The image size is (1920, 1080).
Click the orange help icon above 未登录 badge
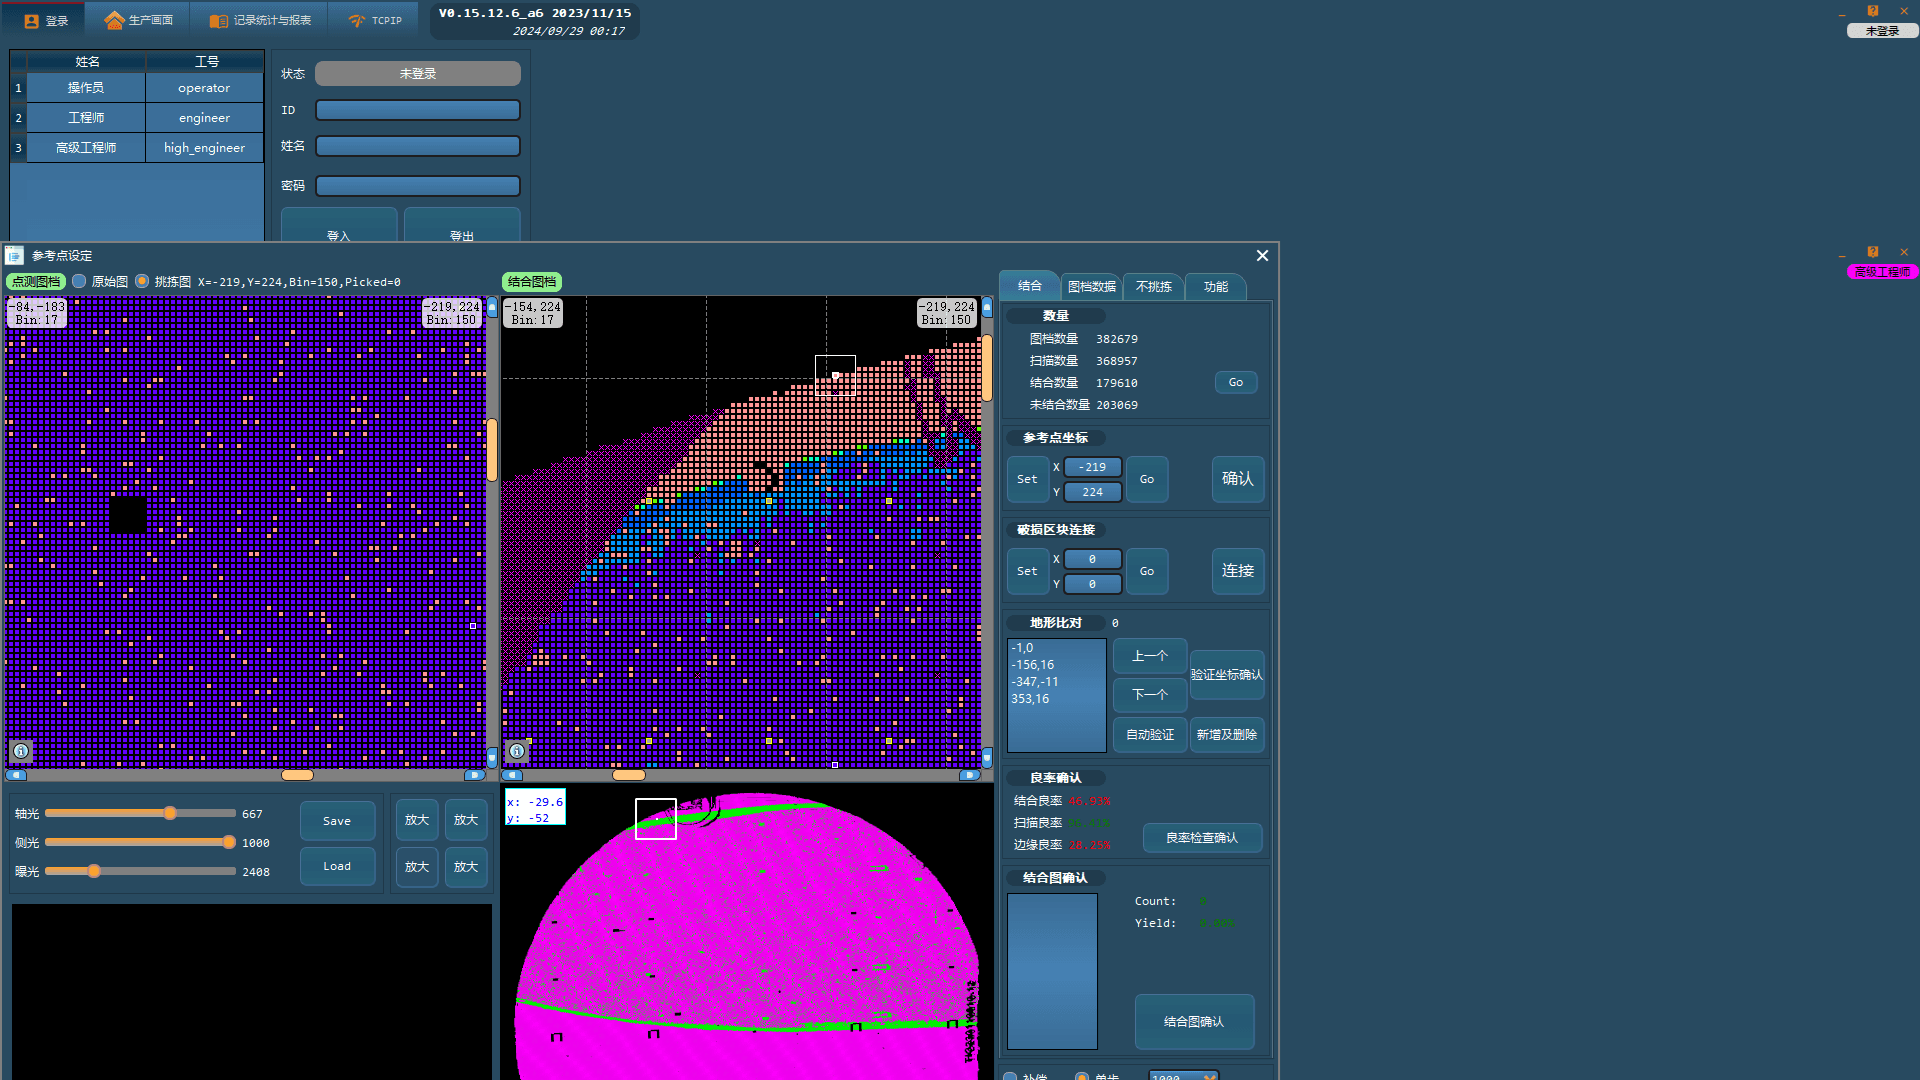(x=1873, y=11)
